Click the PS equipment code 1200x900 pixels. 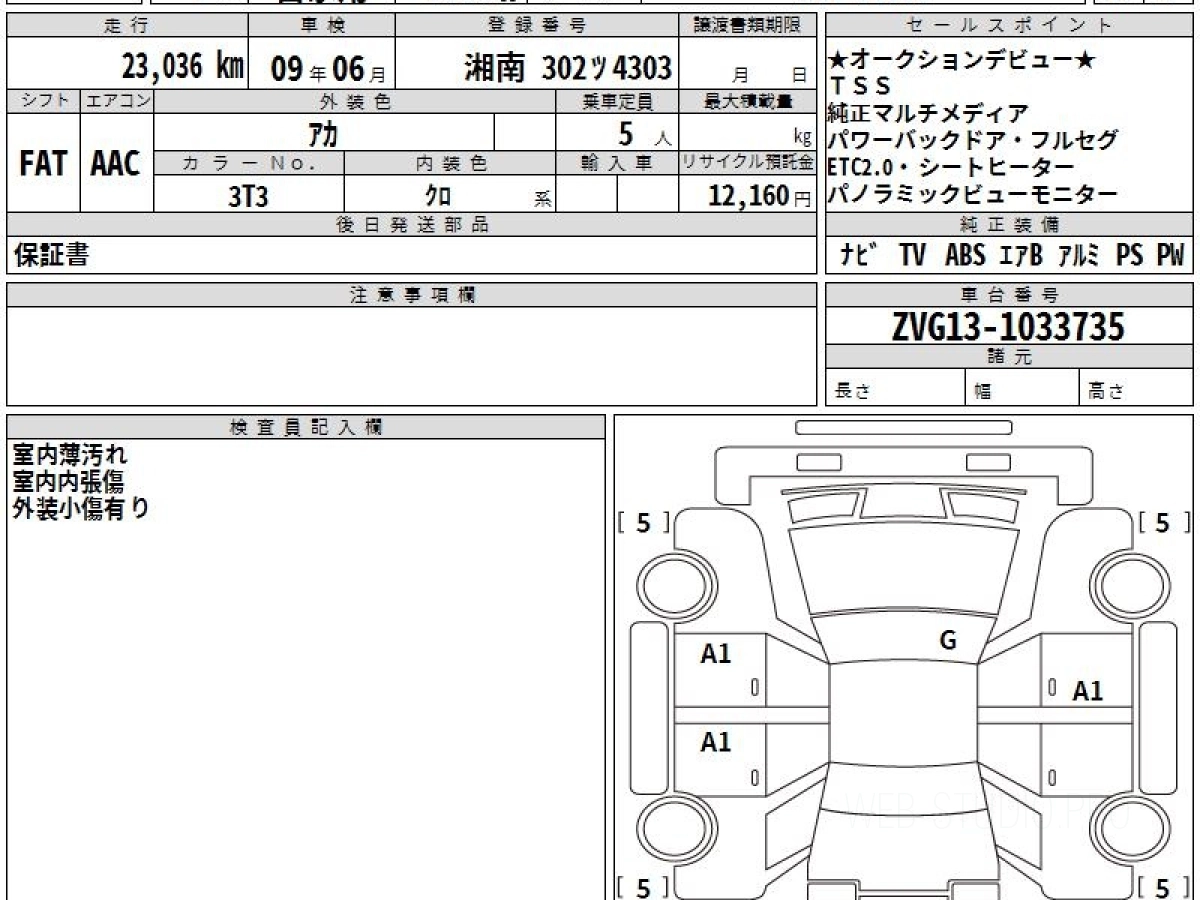coord(1130,255)
